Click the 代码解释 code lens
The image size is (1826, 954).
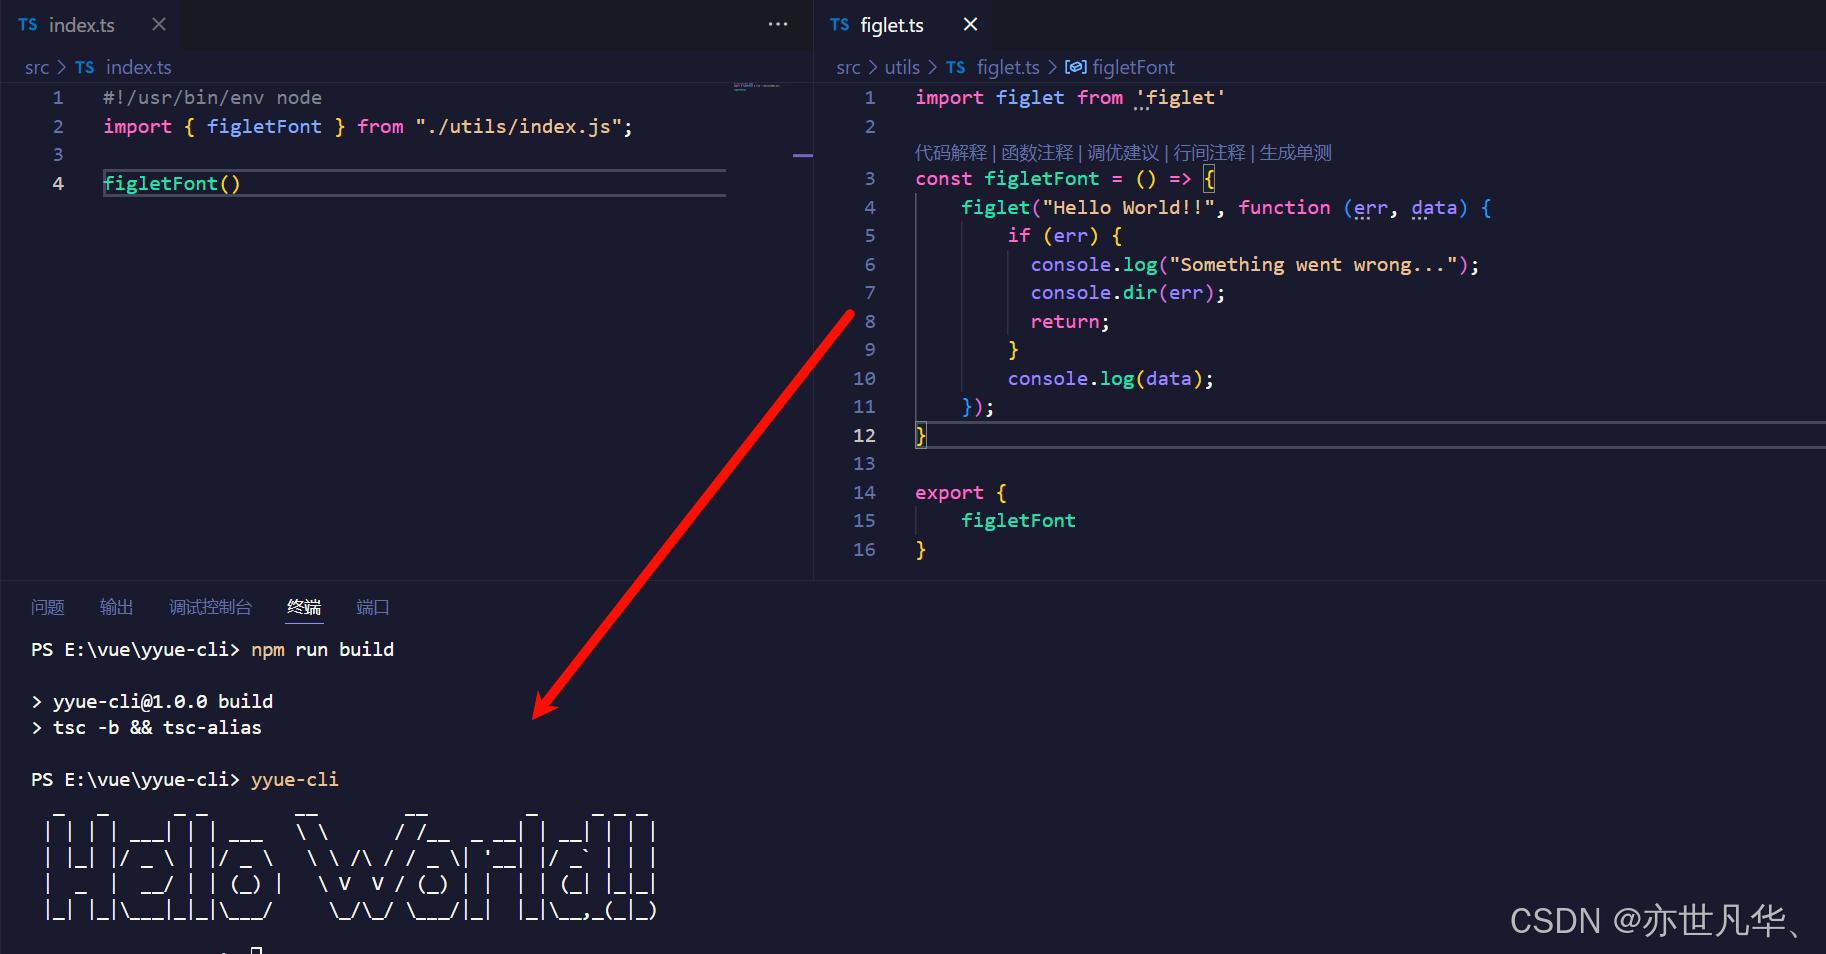951,153
